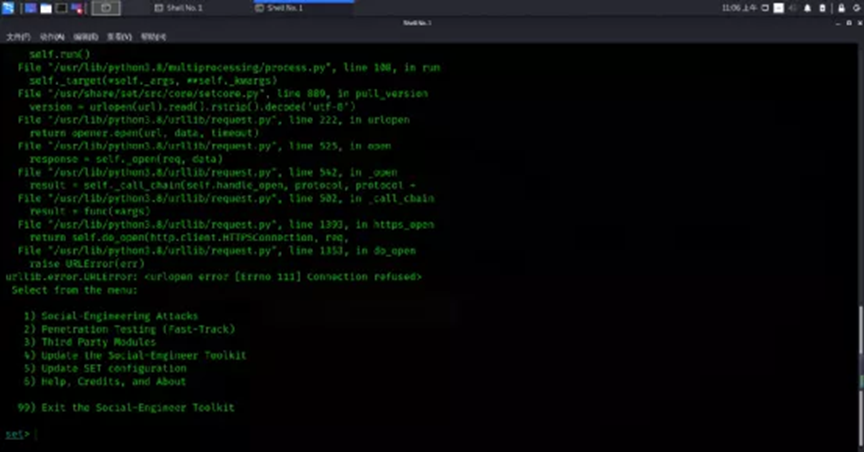Select the workspace switcher box in panel
The image size is (864, 452).
(106, 8)
